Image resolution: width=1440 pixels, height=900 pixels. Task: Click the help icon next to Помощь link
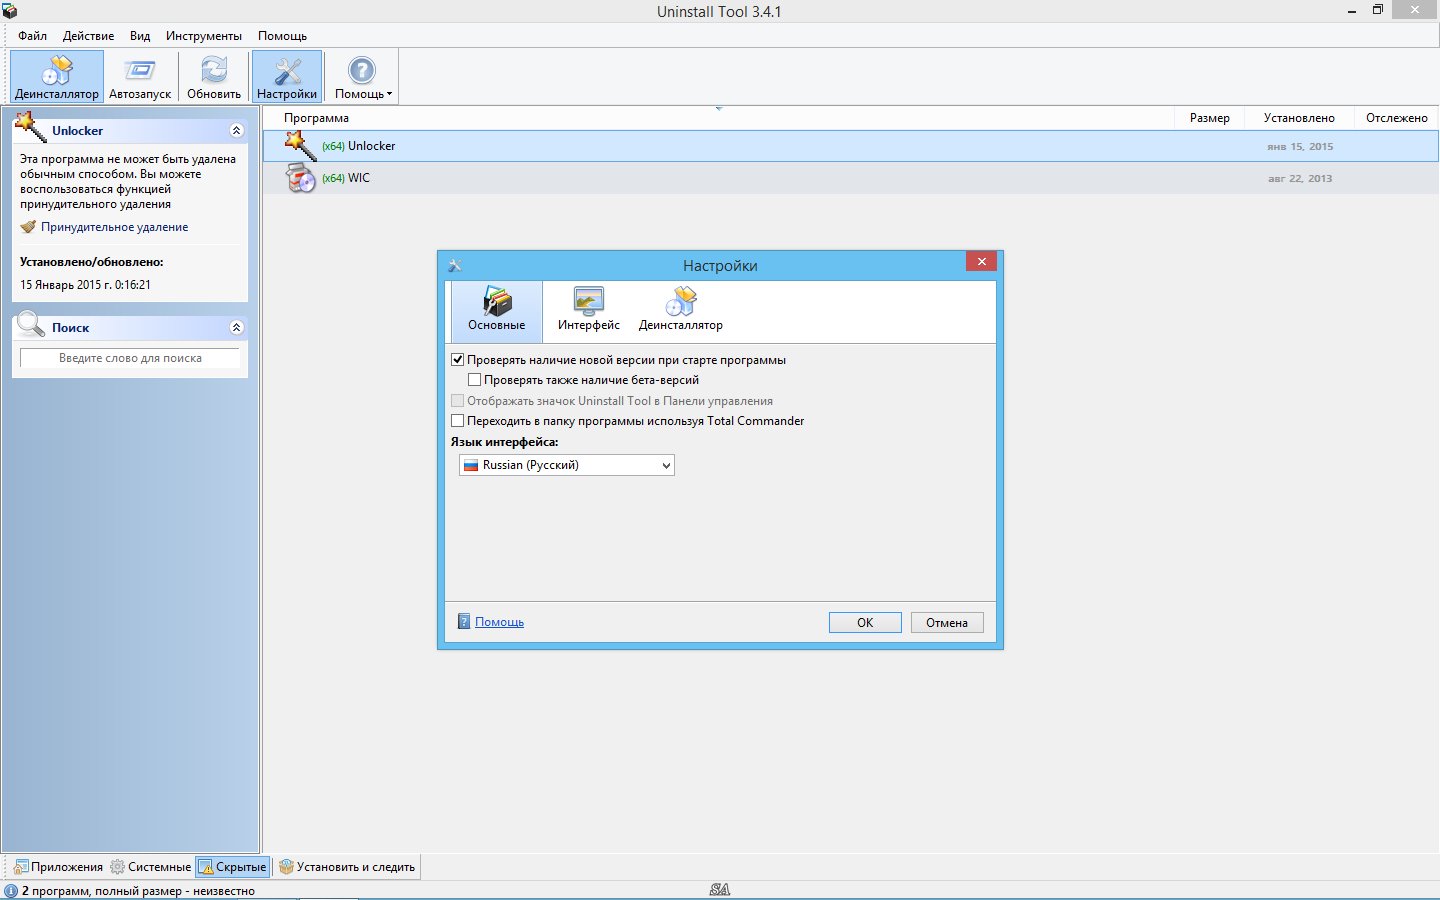[464, 622]
